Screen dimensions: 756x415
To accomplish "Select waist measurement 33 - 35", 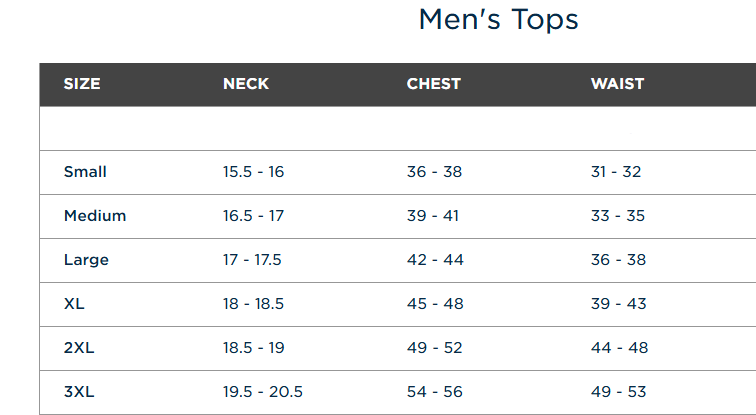I will coord(618,215).
